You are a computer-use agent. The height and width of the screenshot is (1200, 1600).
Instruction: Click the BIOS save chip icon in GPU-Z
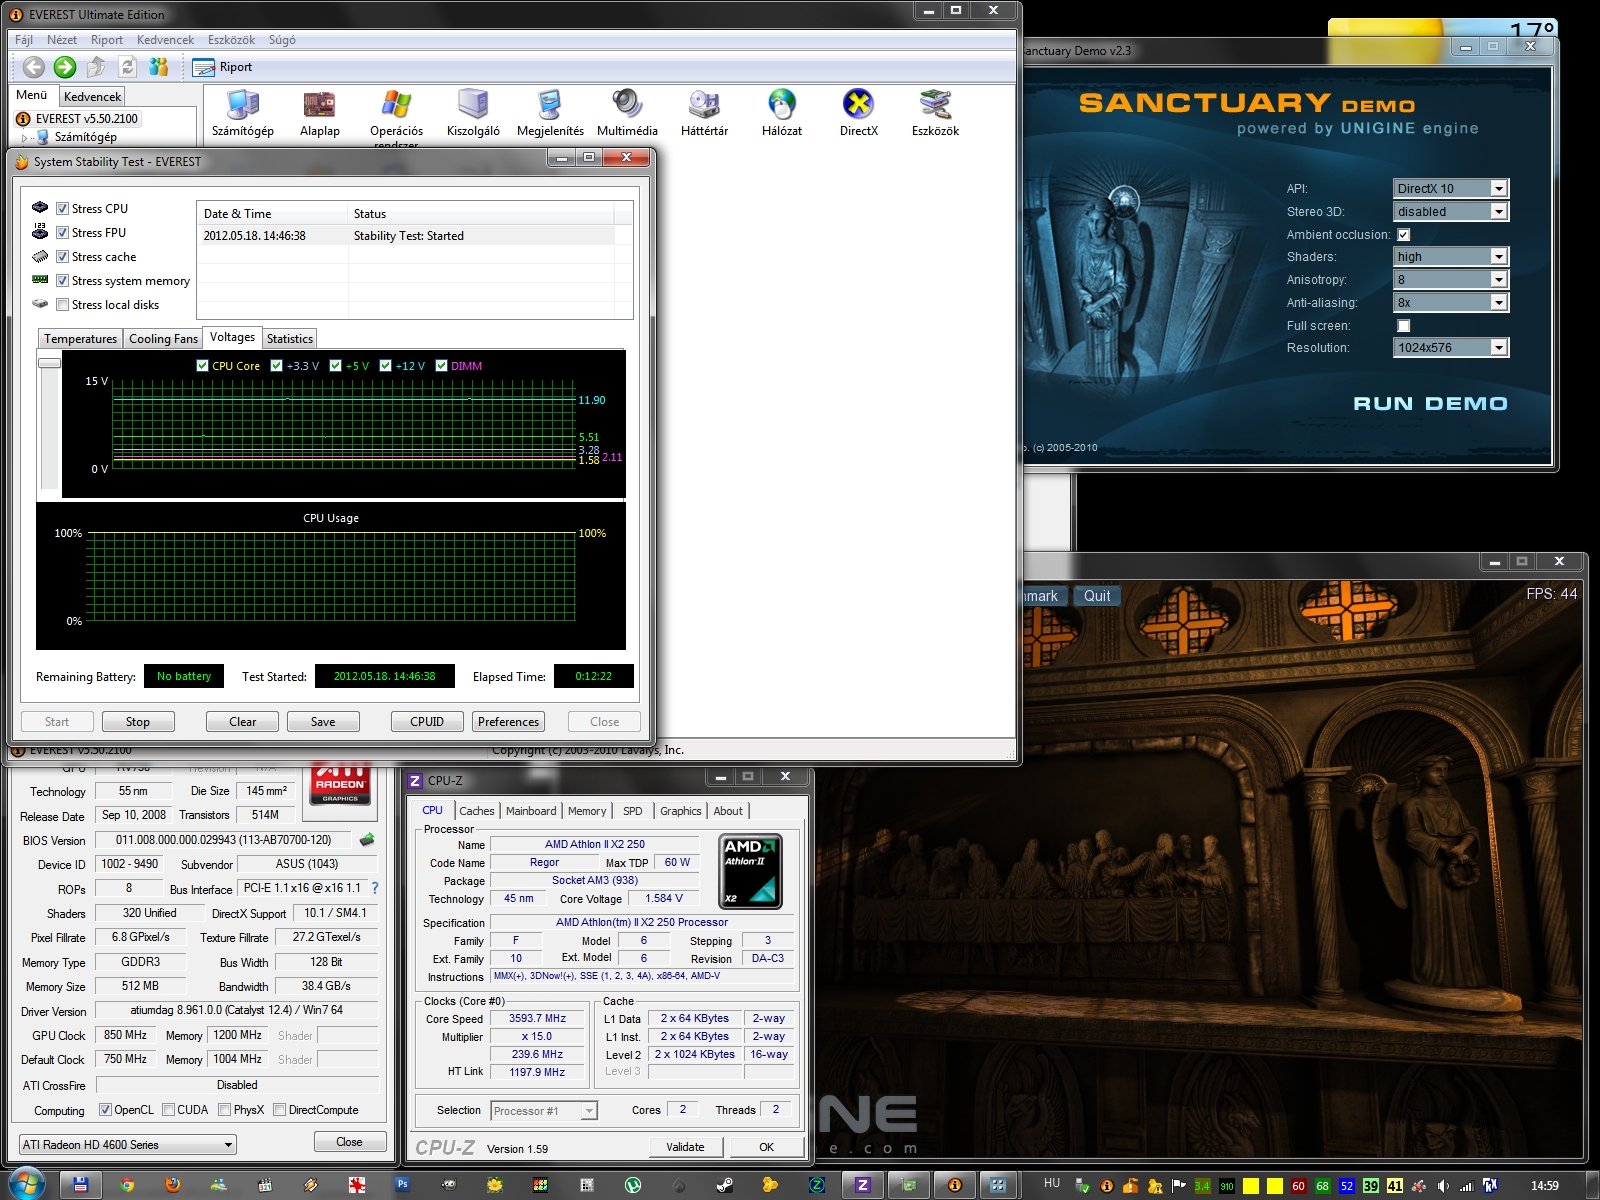tap(367, 840)
